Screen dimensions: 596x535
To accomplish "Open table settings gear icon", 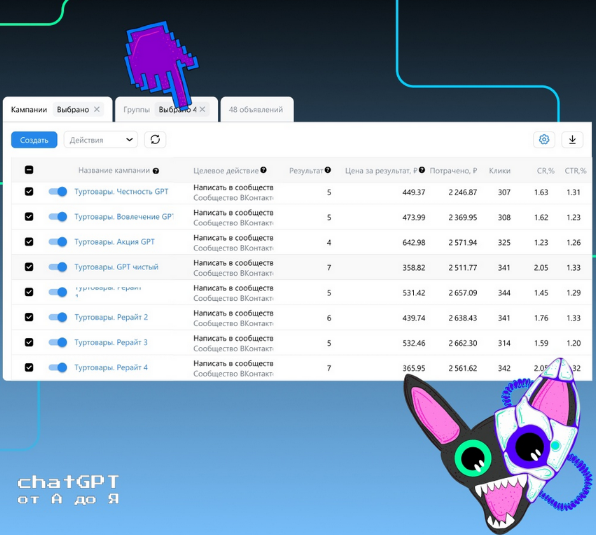I will (x=544, y=139).
